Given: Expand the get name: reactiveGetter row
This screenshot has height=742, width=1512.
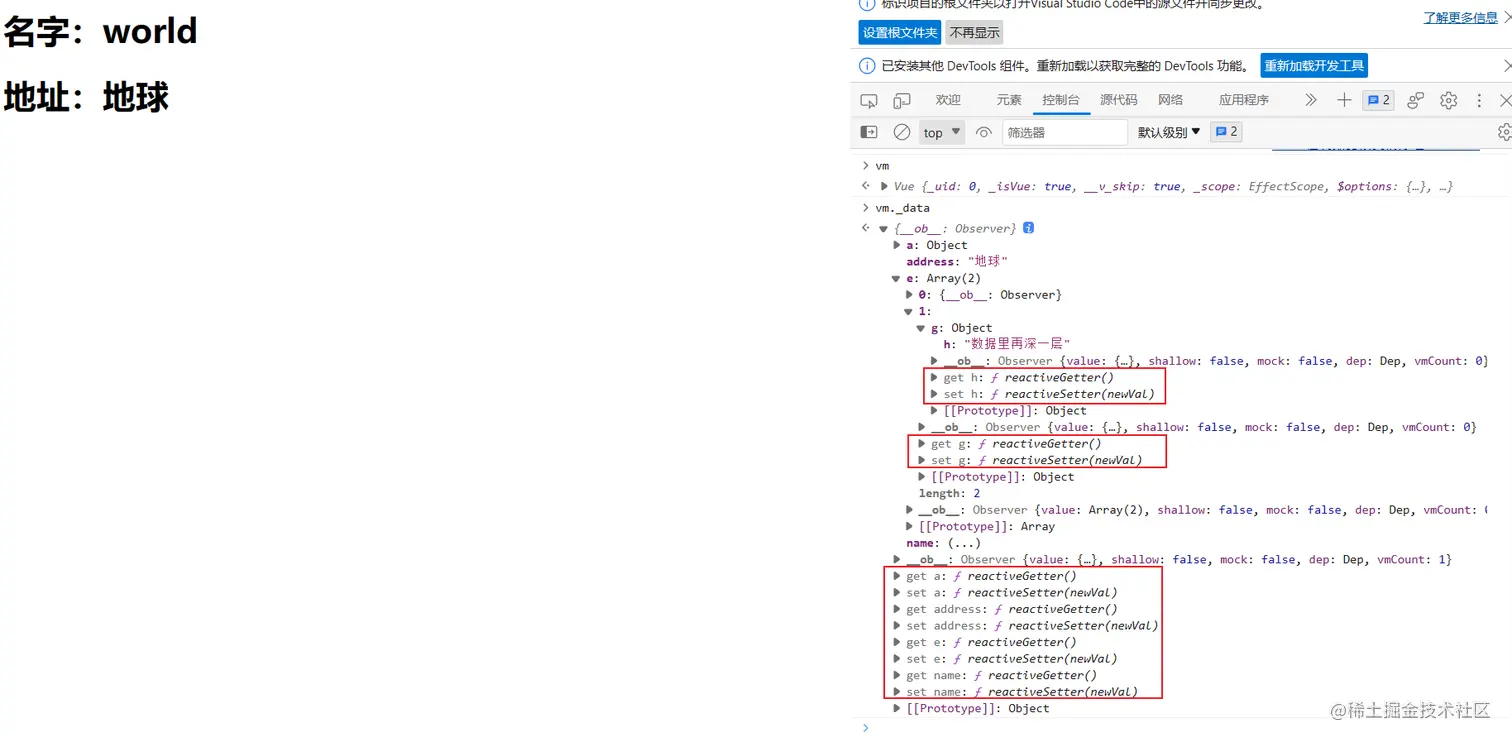Looking at the screenshot, I should [897, 675].
